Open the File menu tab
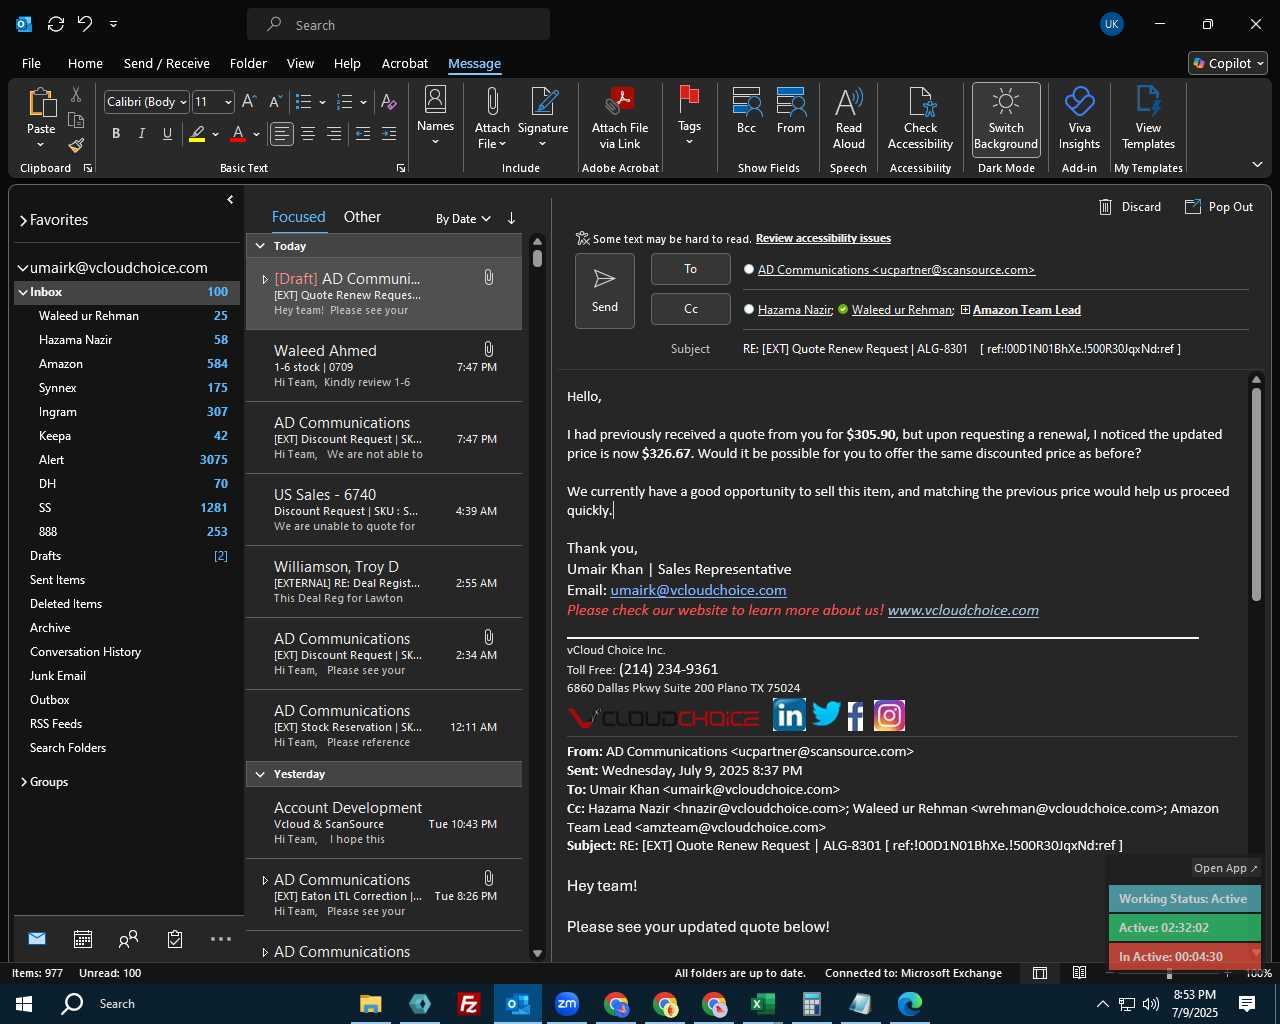This screenshot has width=1280, height=1024. coord(31,63)
